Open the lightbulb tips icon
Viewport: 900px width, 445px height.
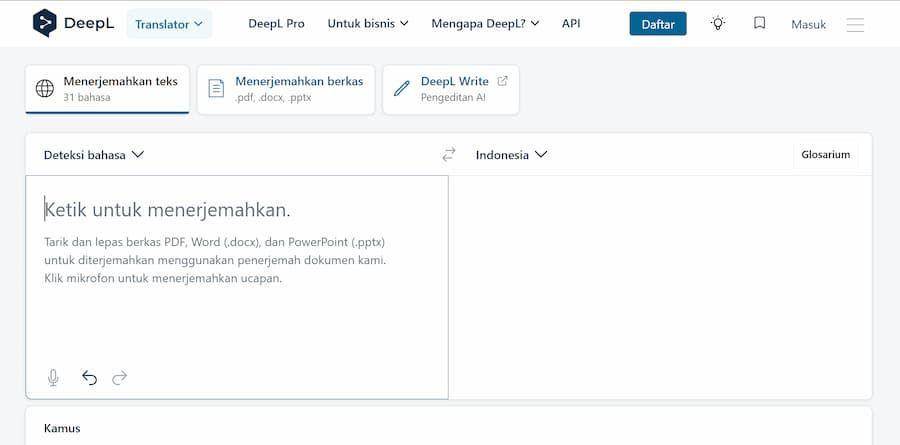click(717, 23)
